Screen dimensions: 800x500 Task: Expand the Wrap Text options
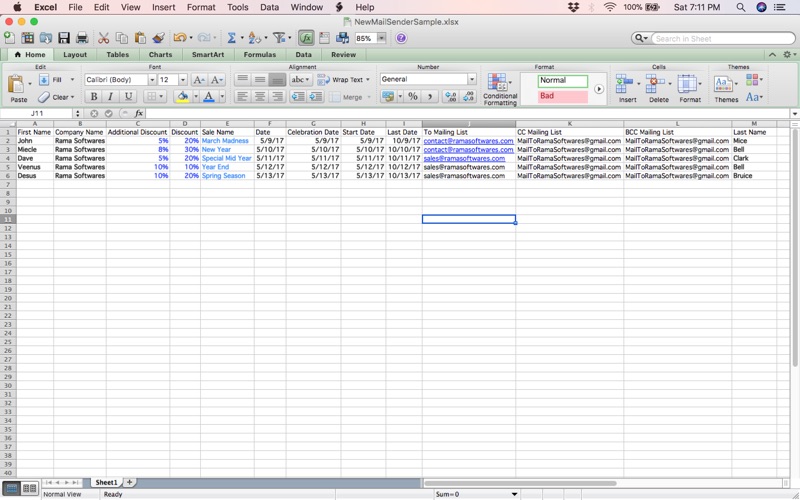(368, 80)
